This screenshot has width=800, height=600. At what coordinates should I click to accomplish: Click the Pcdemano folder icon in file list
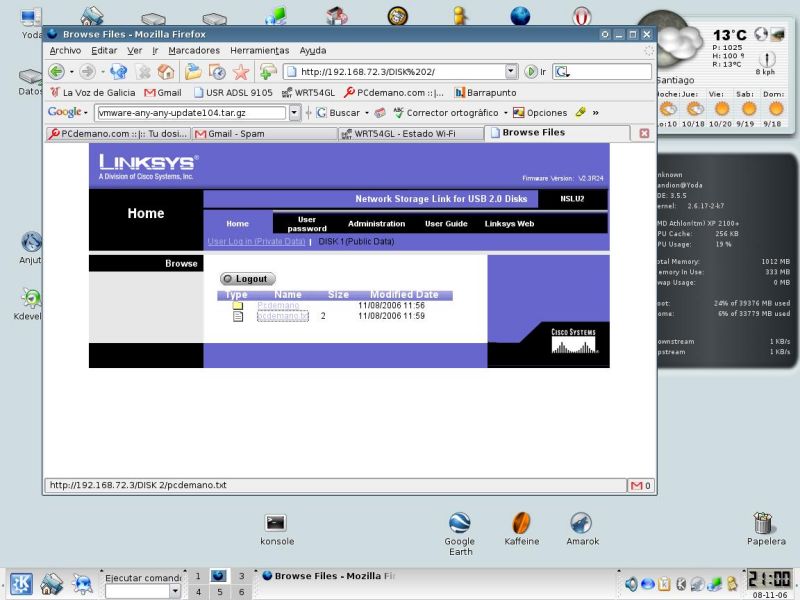click(238, 306)
